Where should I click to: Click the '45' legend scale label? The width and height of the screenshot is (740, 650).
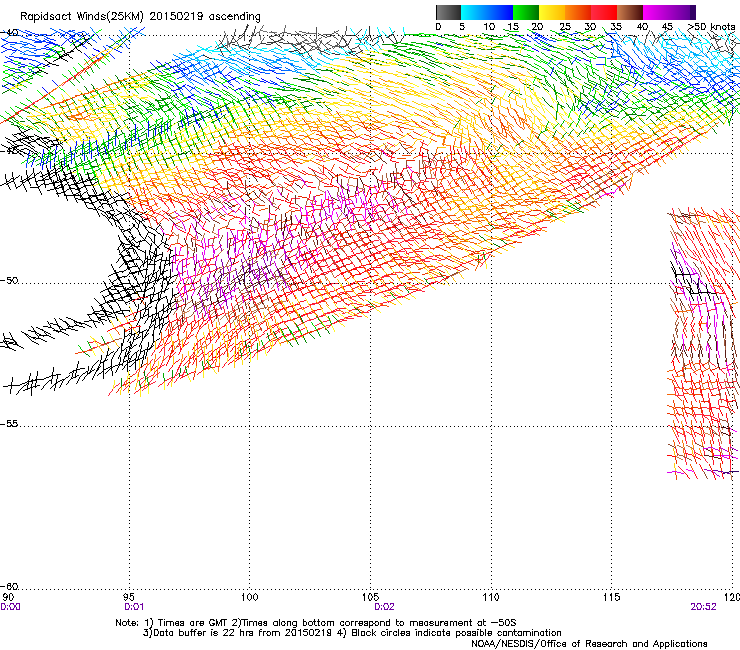[667, 27]
